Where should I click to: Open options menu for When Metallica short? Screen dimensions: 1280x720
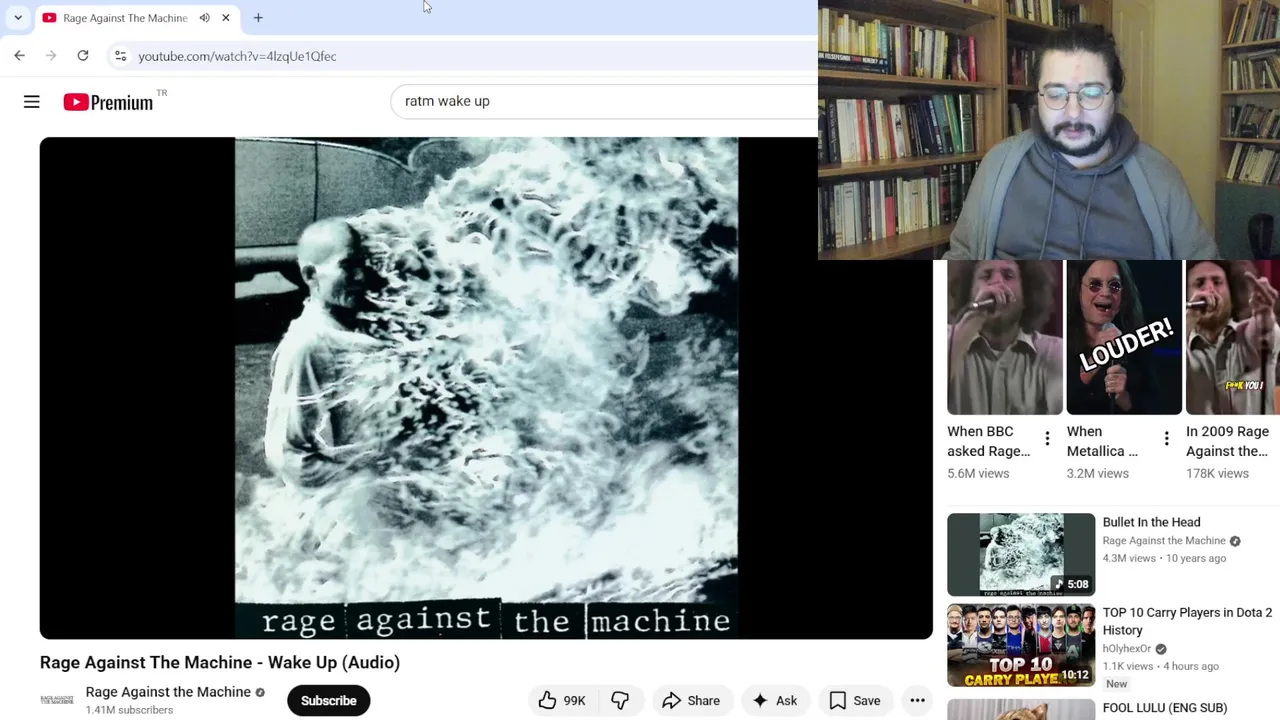(1166, 439)
